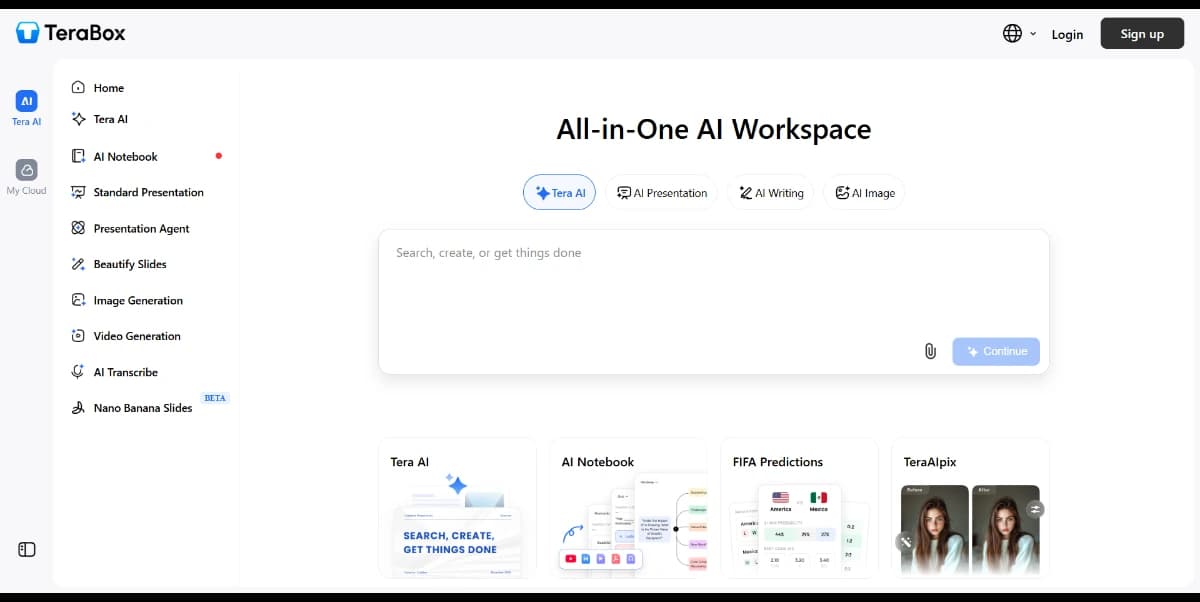Click the All-in-One AI Workspace heading
1200x602 pixels.
(x=714, y=130)
